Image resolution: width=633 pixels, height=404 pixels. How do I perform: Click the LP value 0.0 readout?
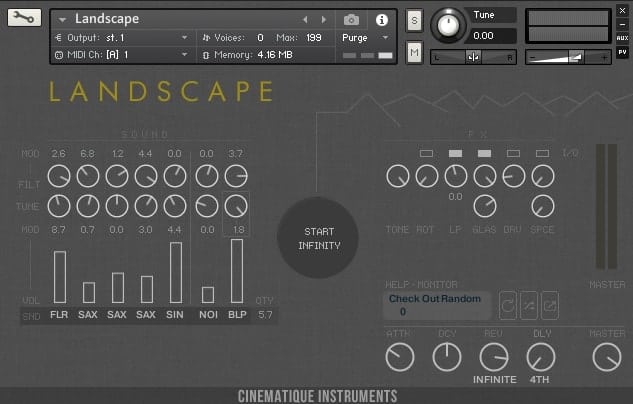(x=455, y=197)
